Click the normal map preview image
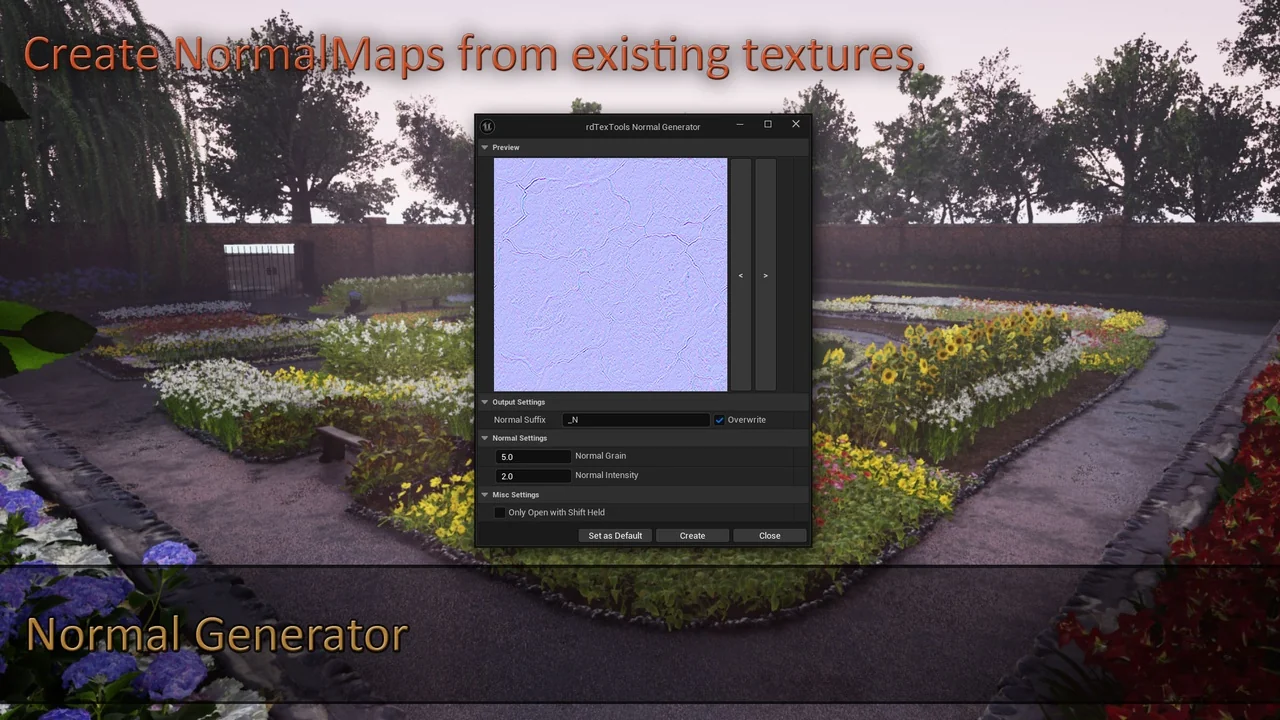 [x=610, y=275]
